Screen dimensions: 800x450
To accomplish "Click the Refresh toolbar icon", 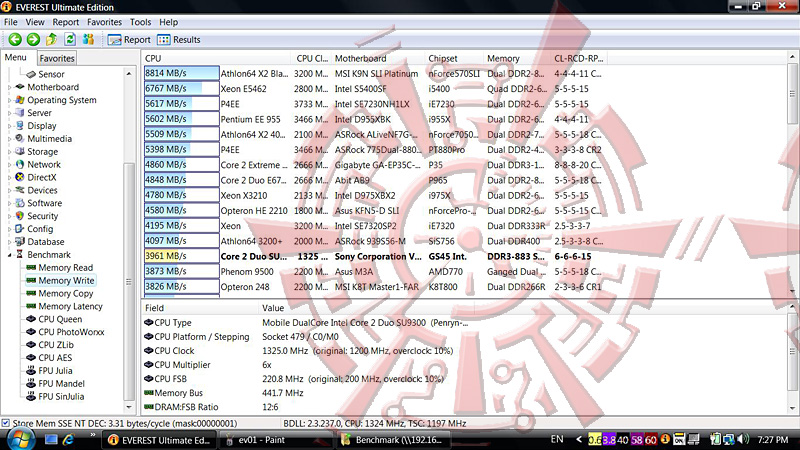I will 70,39.
